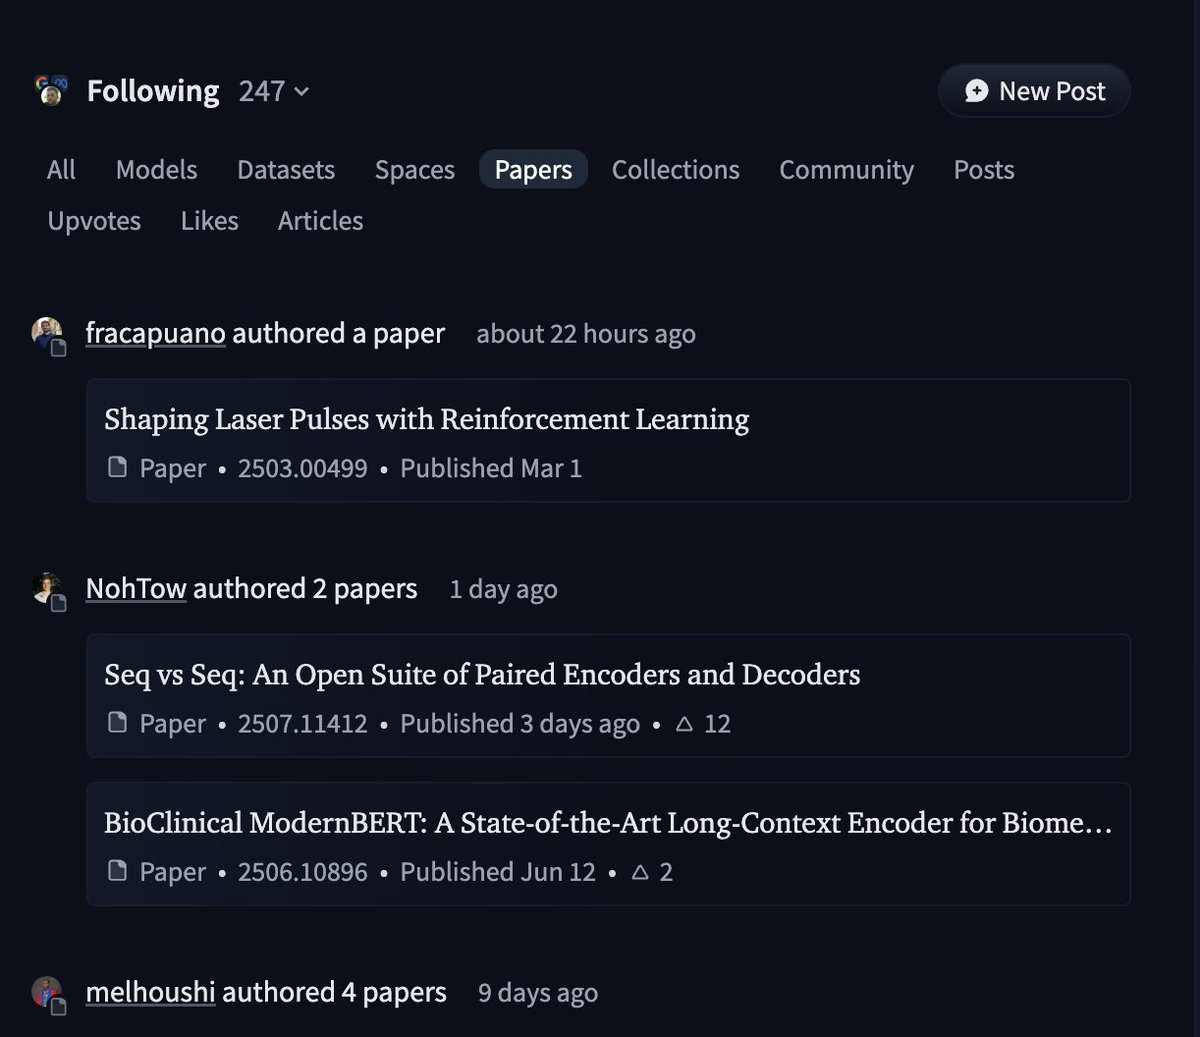
Task: Select the Community filter tab
Action: point(846,169)
